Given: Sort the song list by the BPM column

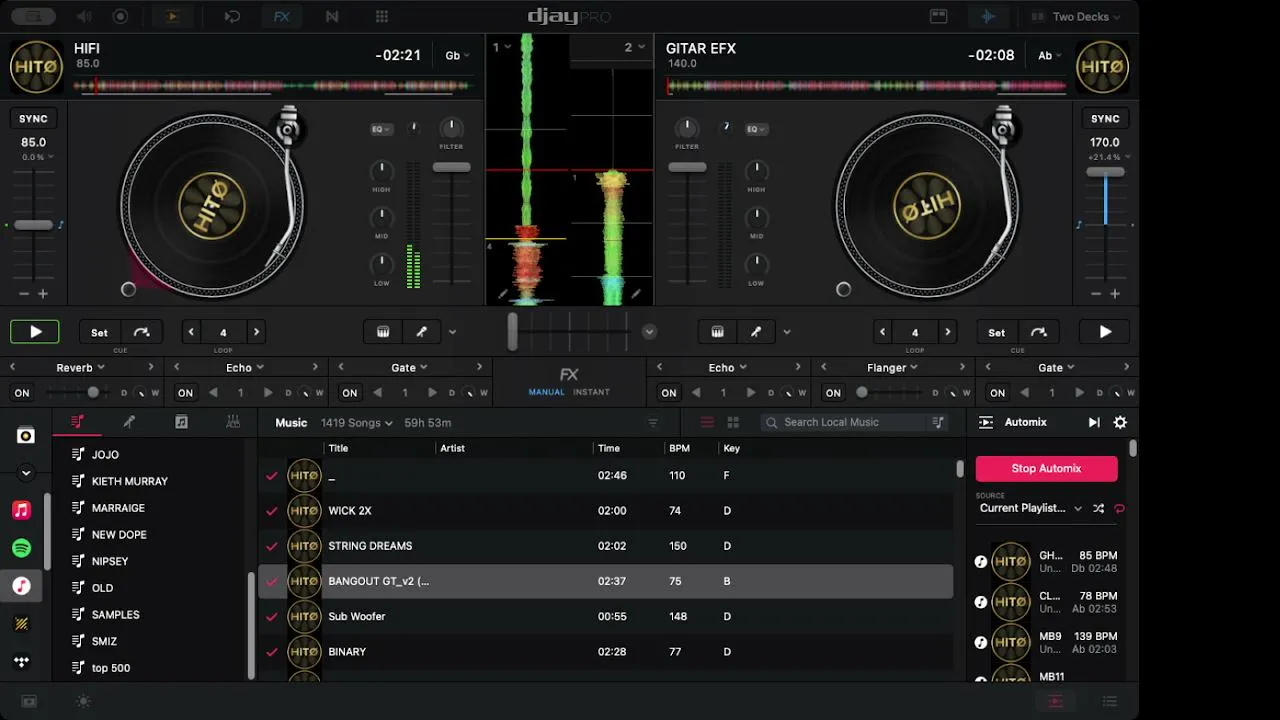Looking at the screenshot, I should pos(680,448).
